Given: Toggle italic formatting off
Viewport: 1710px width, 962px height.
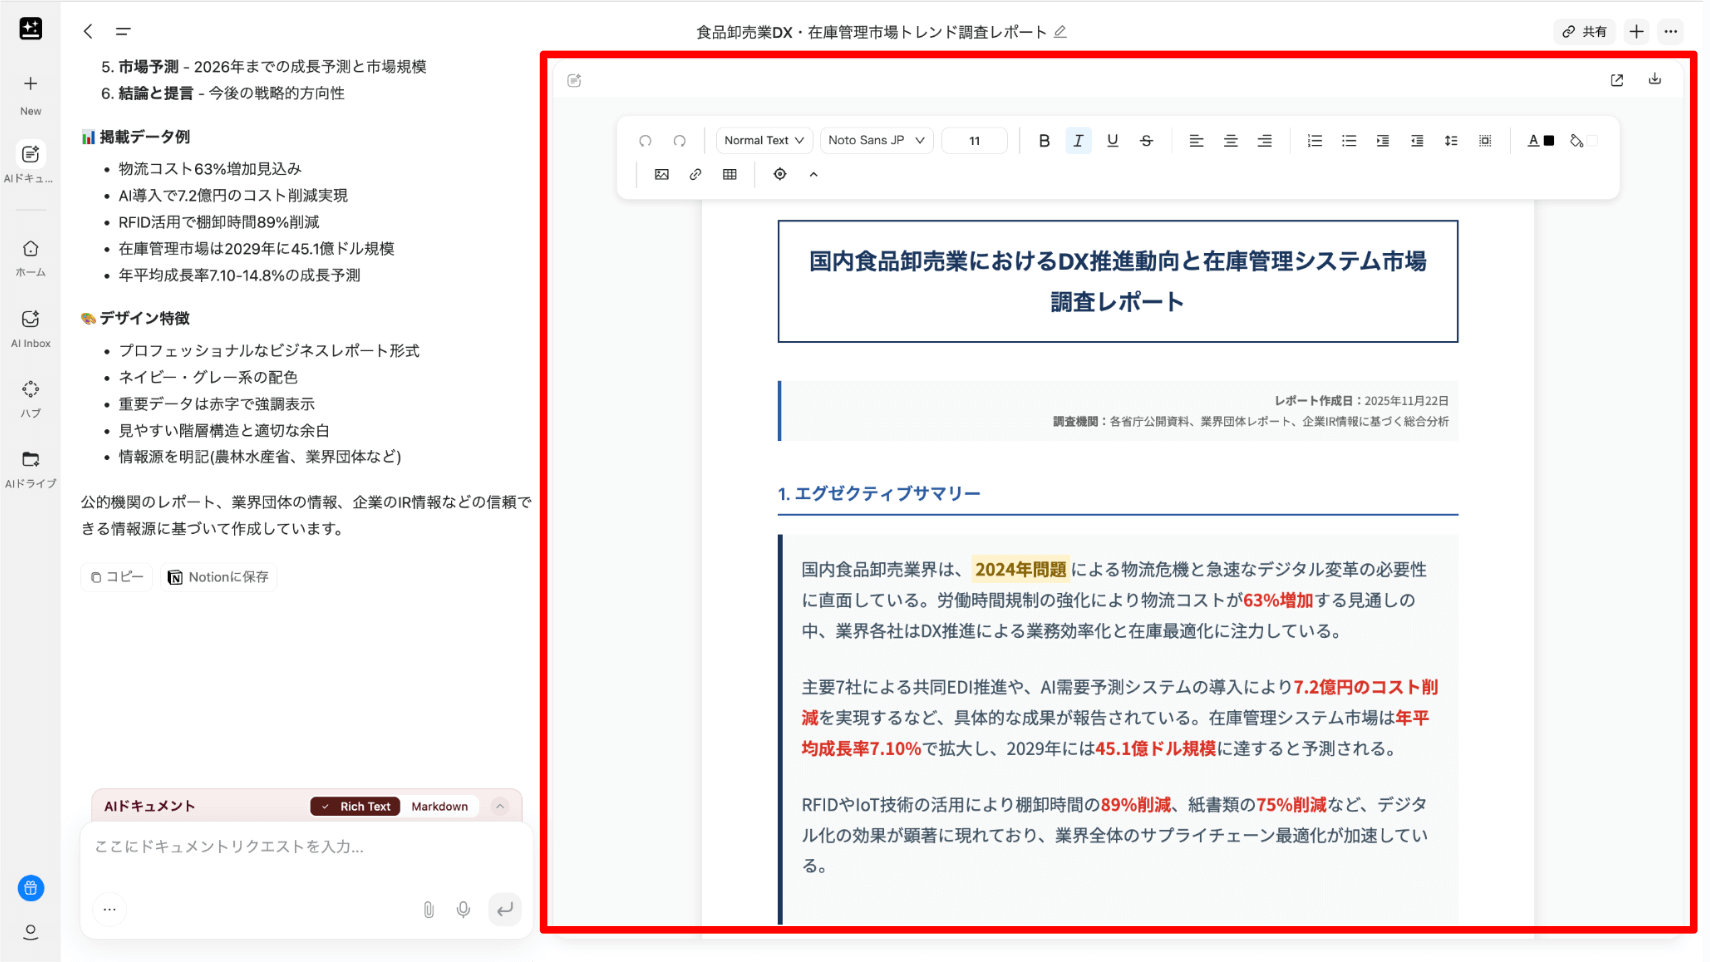Looking at the screenshot, I should point(1078,141).
